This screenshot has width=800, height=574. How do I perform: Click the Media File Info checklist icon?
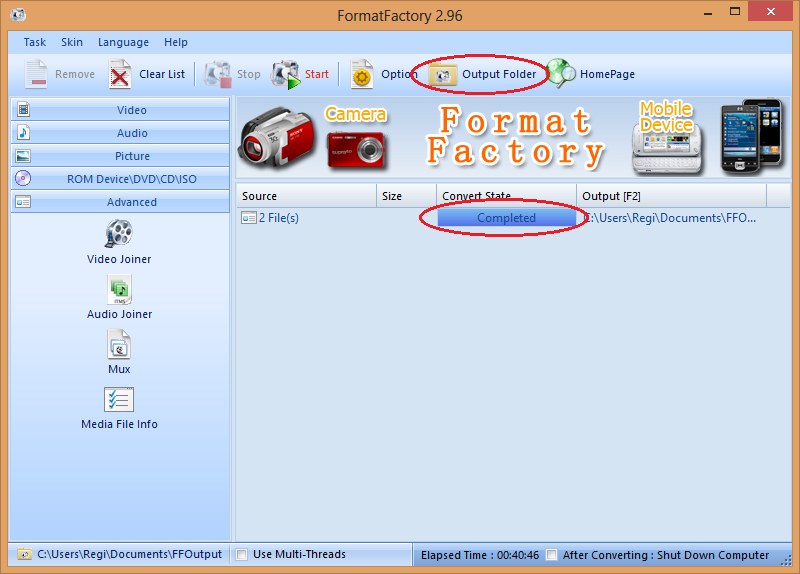point(119,400)
